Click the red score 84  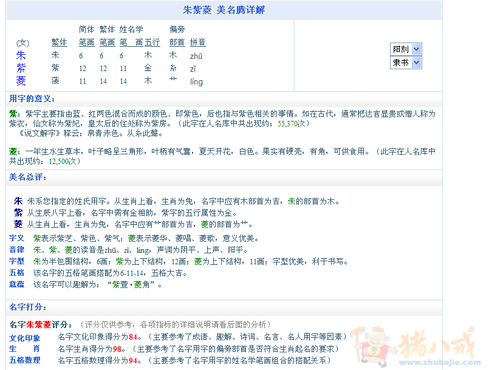(133, 337)
